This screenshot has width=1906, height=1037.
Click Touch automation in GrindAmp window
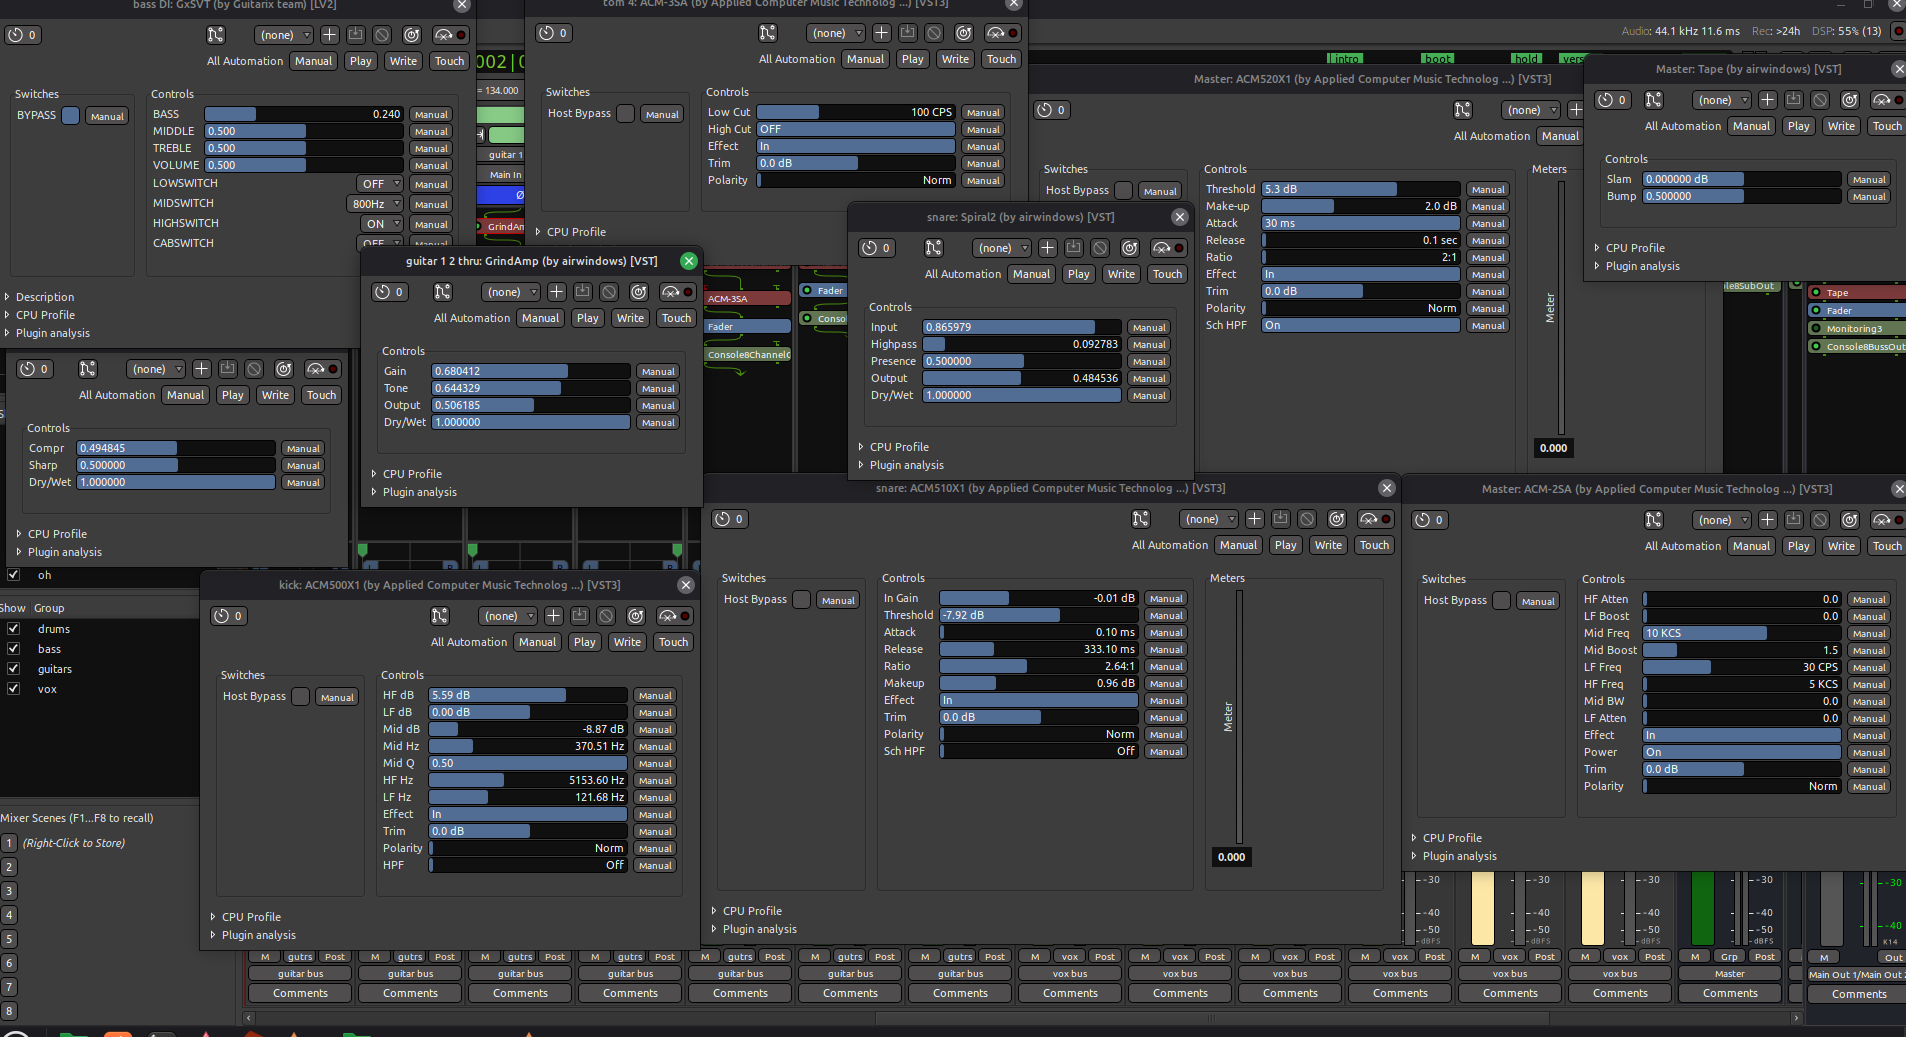pyautogui.click(x=676, y=318)
